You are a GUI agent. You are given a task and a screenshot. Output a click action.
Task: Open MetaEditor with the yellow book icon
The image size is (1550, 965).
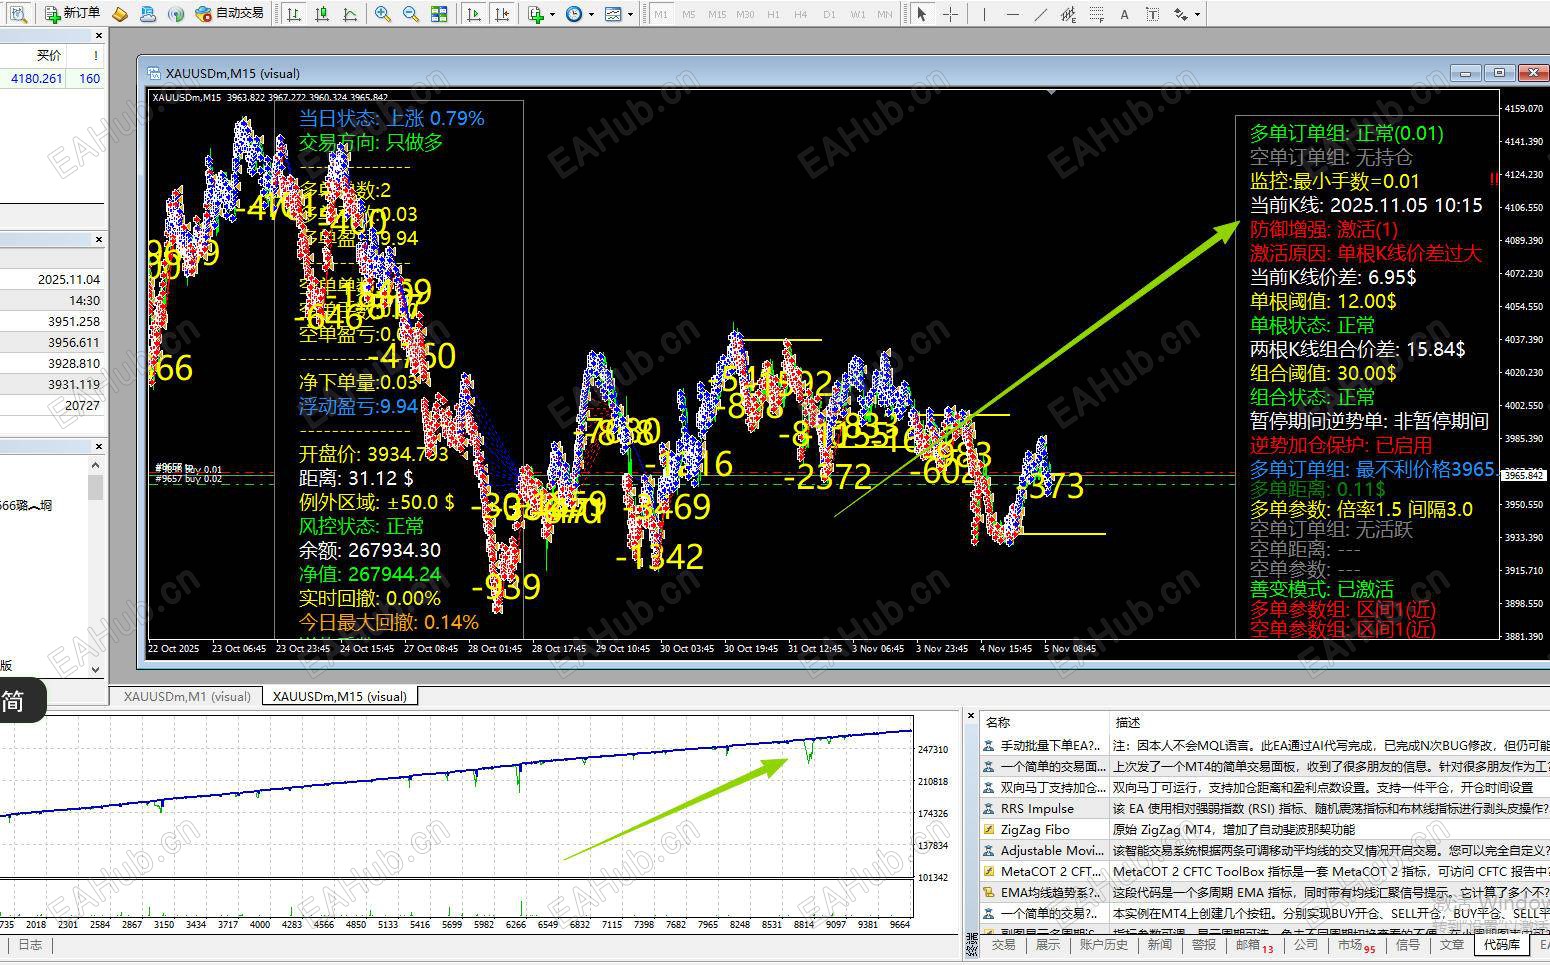(120, 14)
